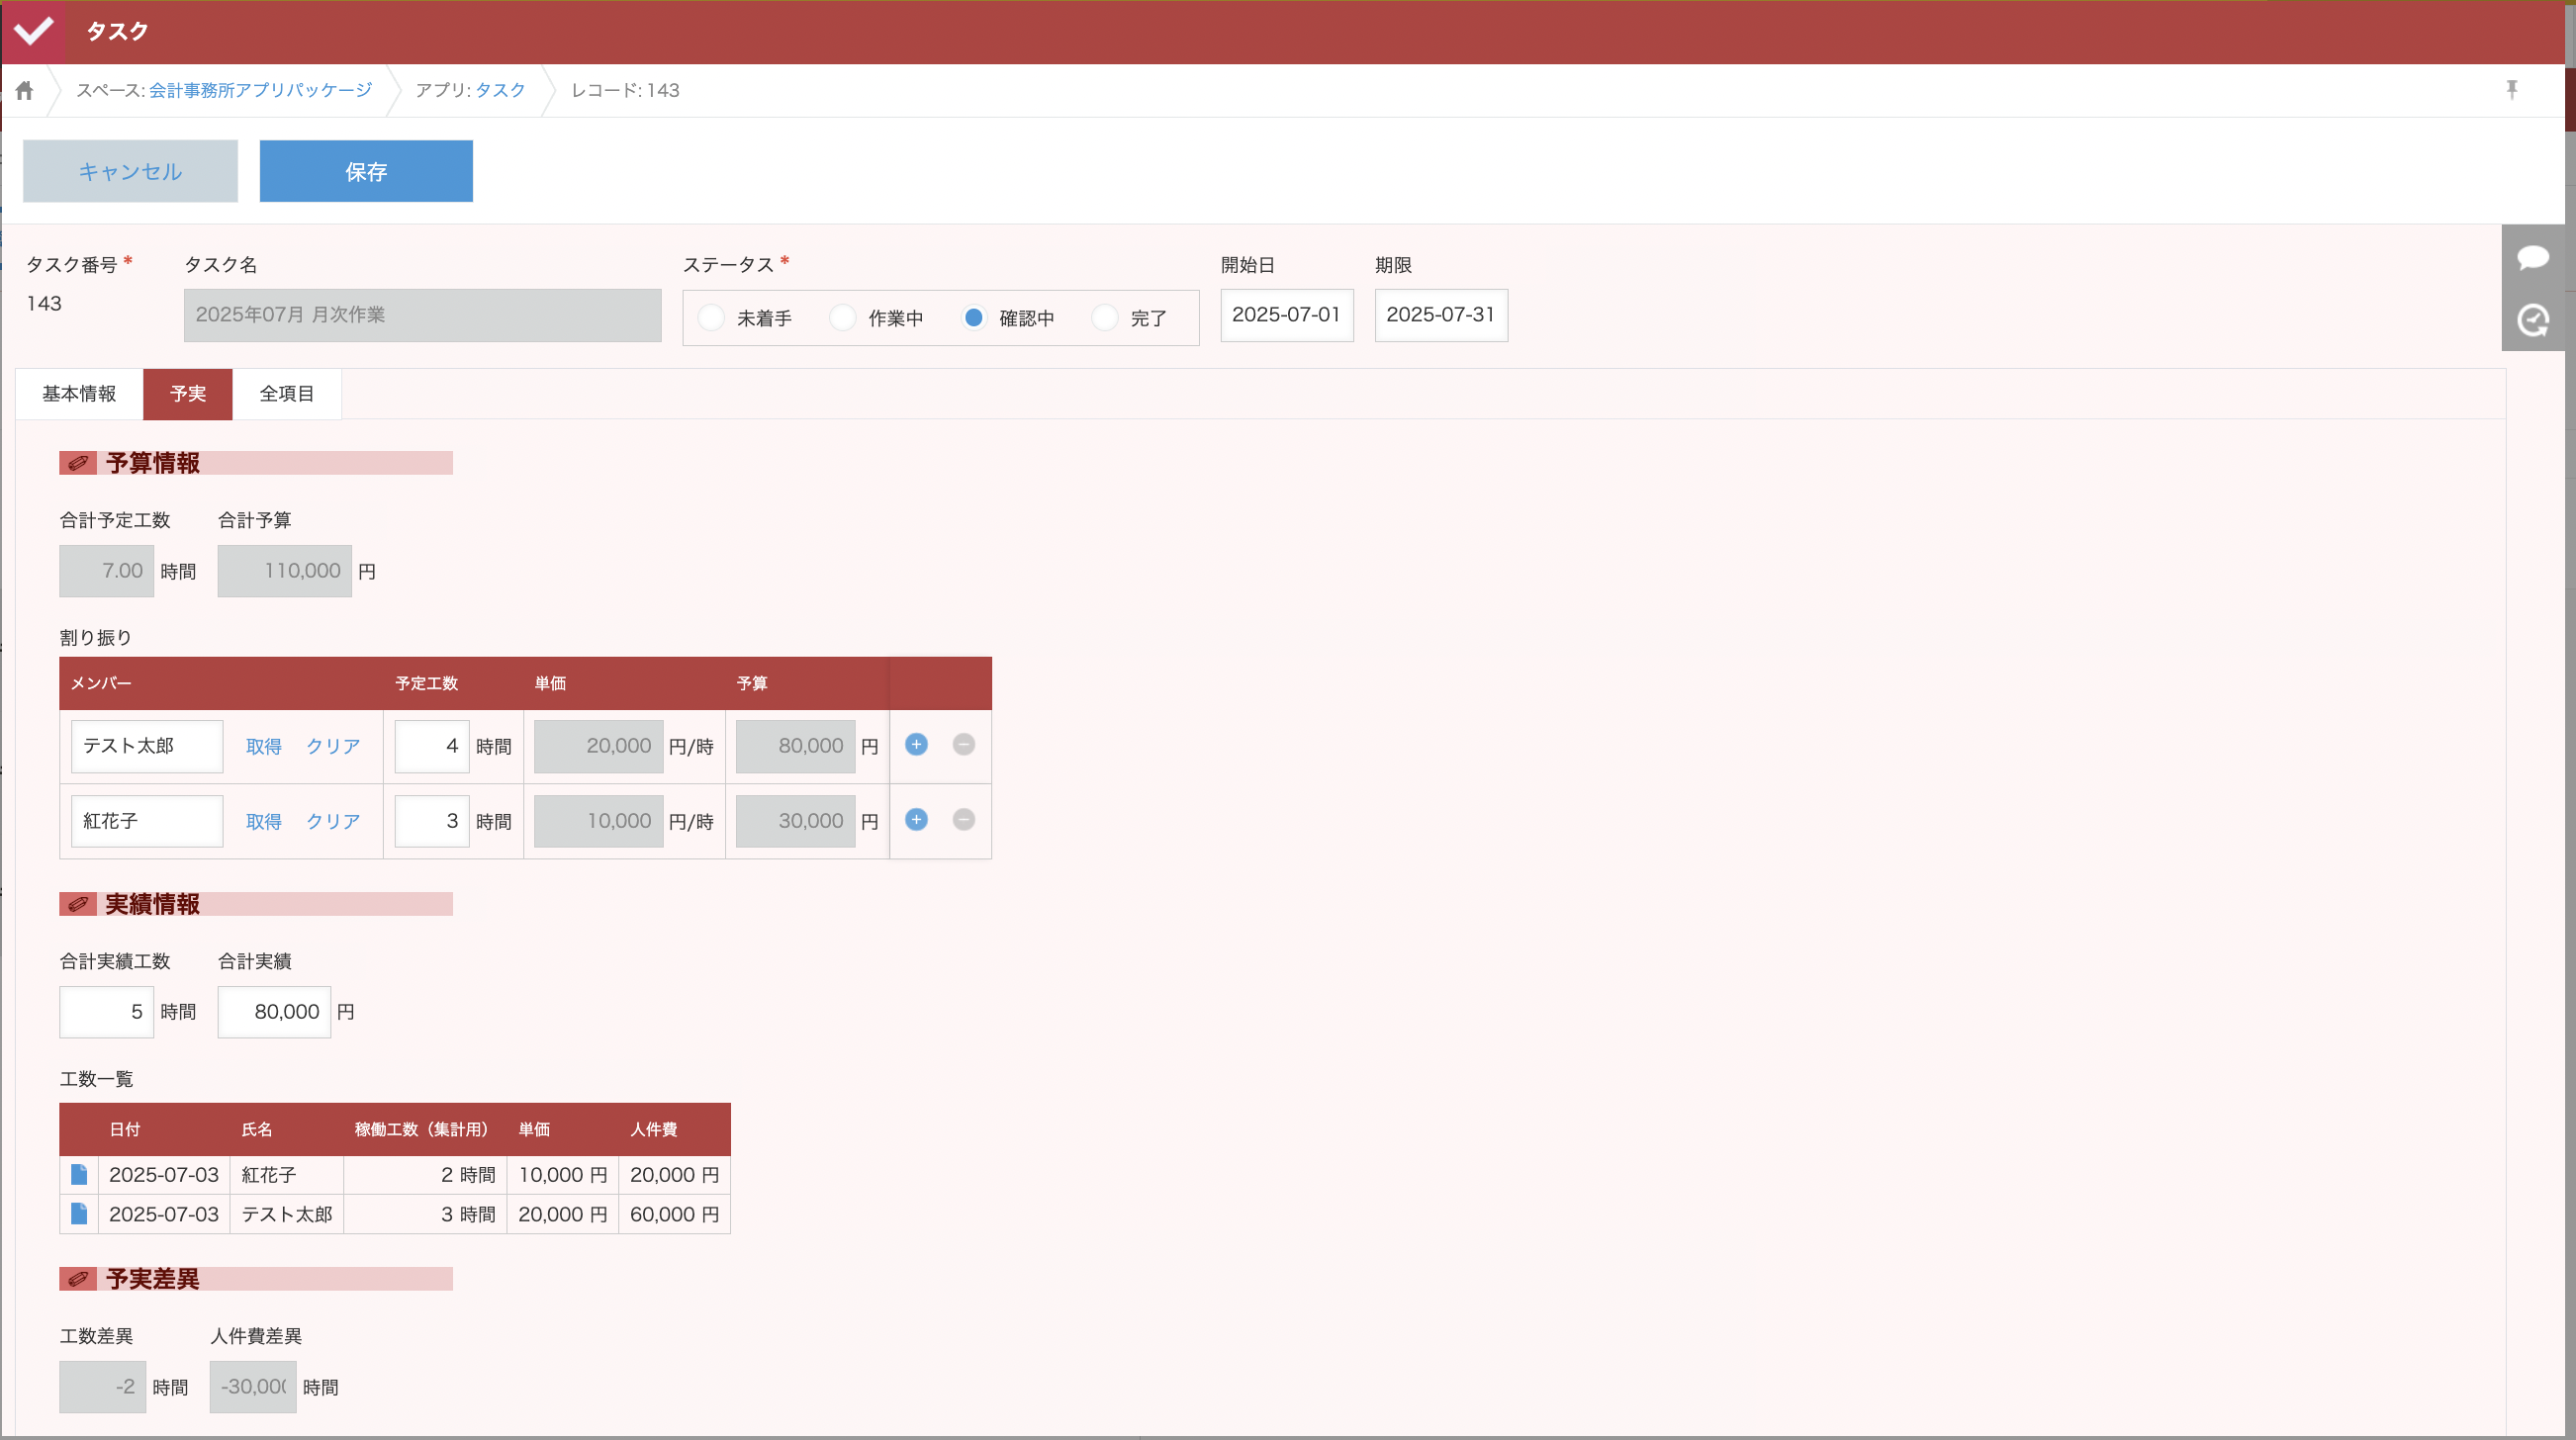Click the キャンセル button
Screen dimensions: 2576x1440
tap(130, 171)
